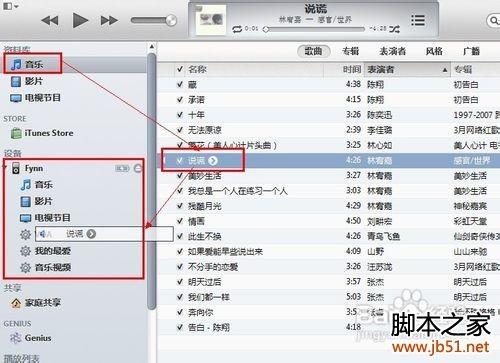
Task: Switch to the 广播 tab
Action: [471, 51]
